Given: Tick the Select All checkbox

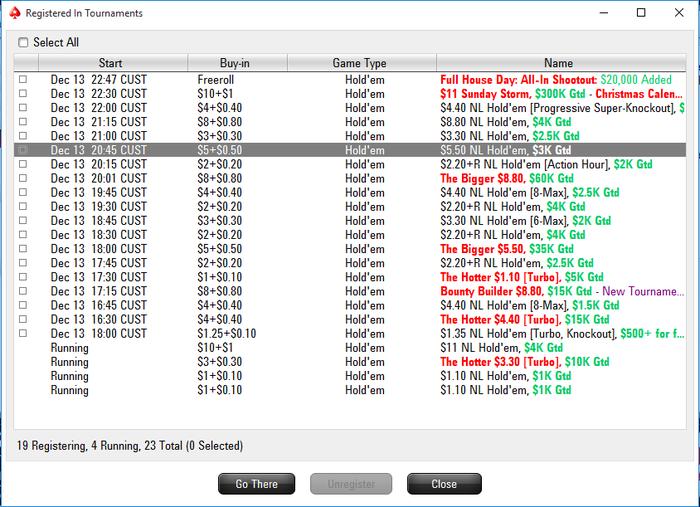Looking at the screenshot, I should coord(23,42).
